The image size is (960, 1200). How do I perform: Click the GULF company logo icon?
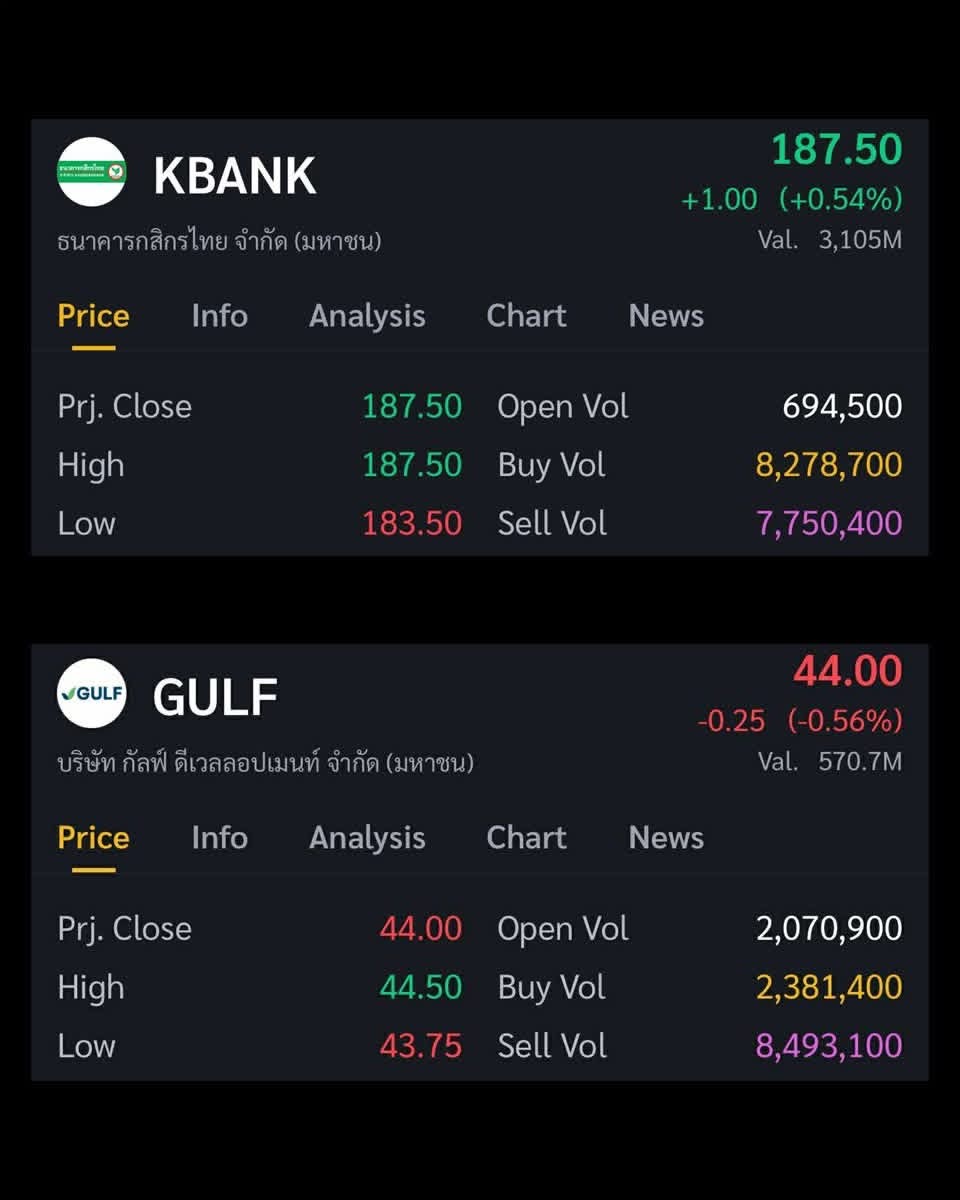point(91,693)
